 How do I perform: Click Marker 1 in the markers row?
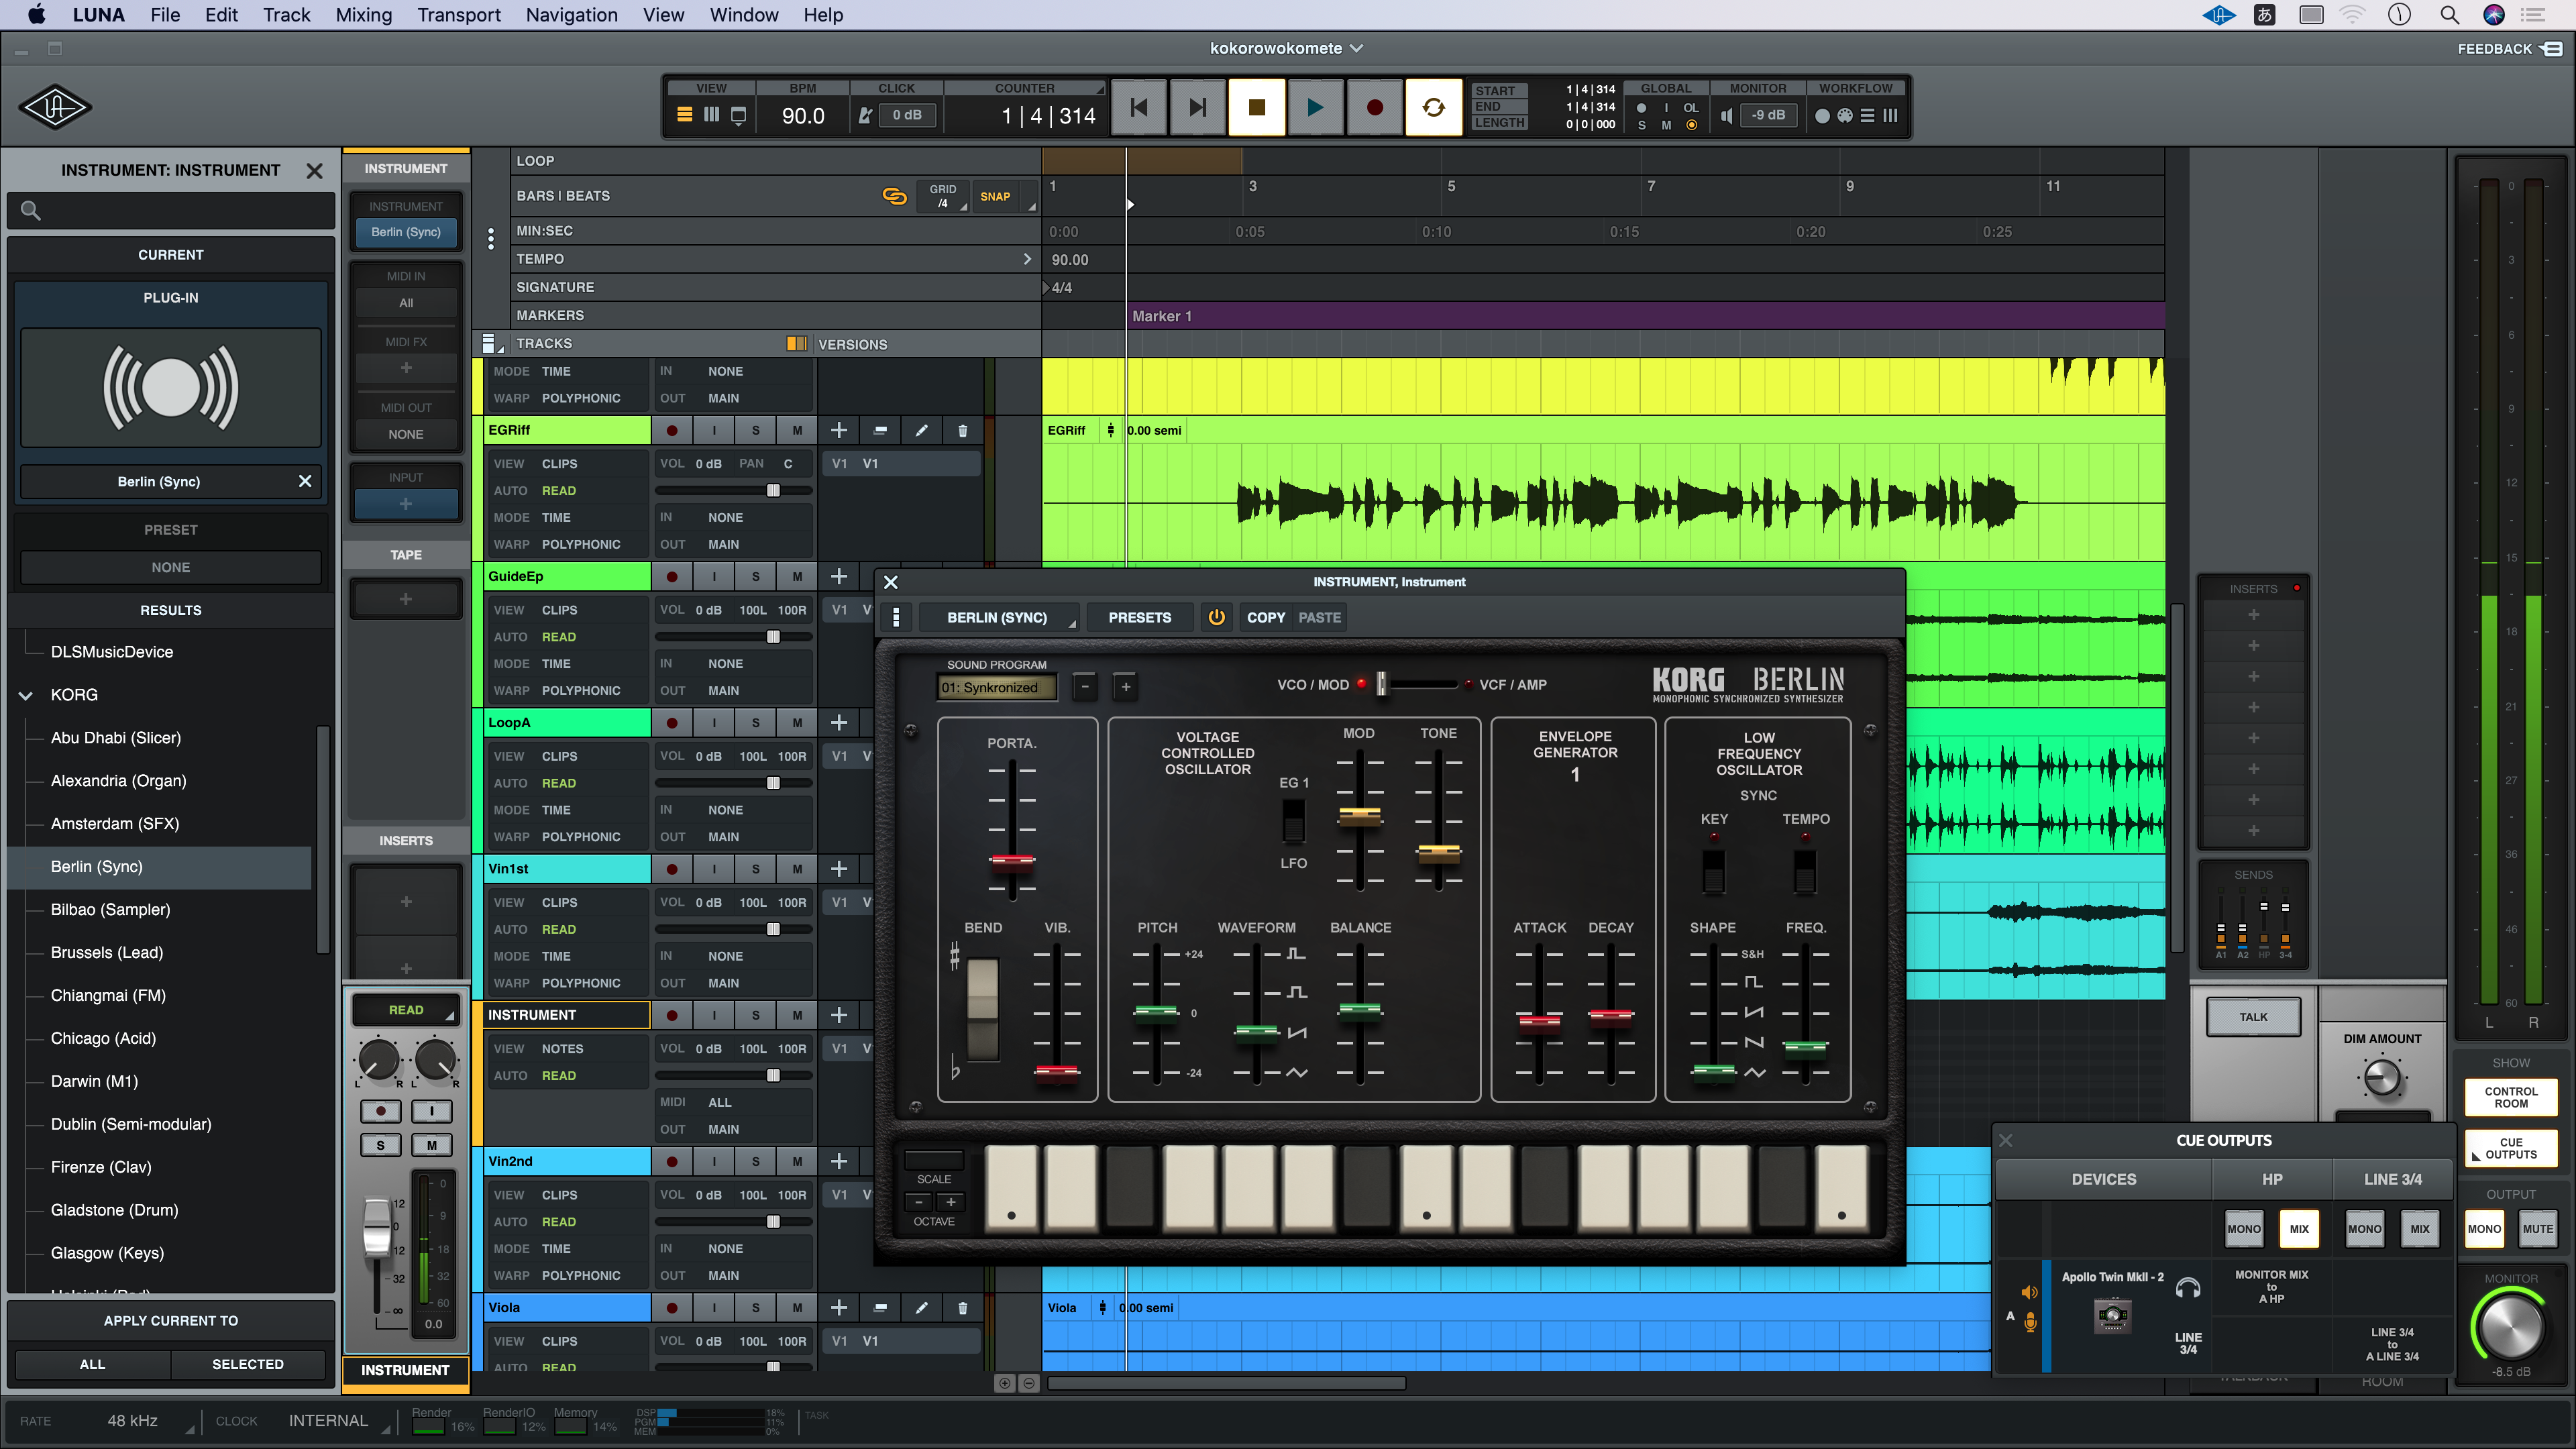tap(1162, 316)
